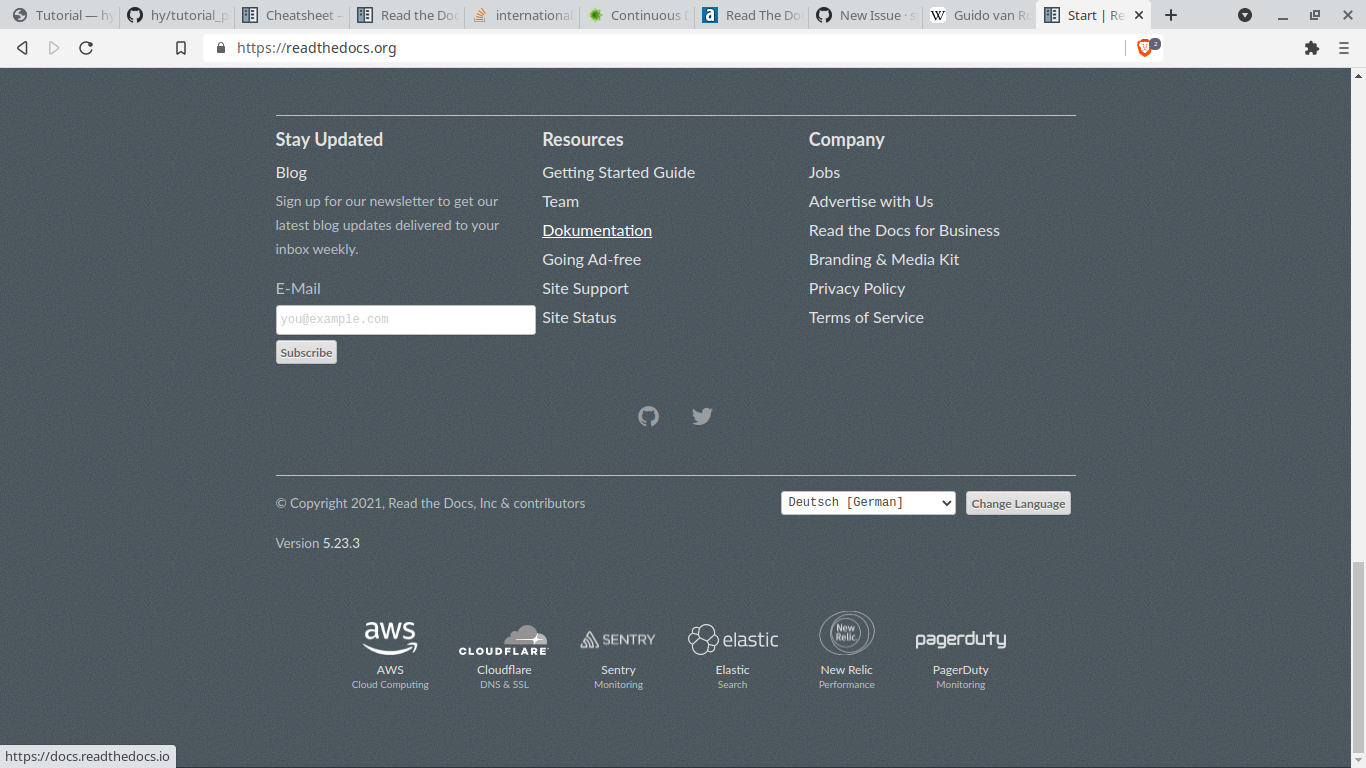Click the PagerDuty Monitoring sponsor logo
This screenshot has height=768, width=1366.
coord(960,639)
